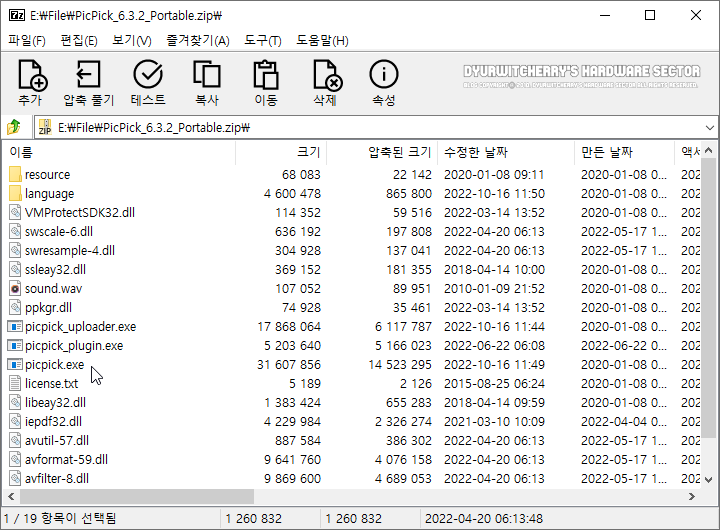
Task: Click the ZIP archive icon in address bar
Action: tap(45, 127)
